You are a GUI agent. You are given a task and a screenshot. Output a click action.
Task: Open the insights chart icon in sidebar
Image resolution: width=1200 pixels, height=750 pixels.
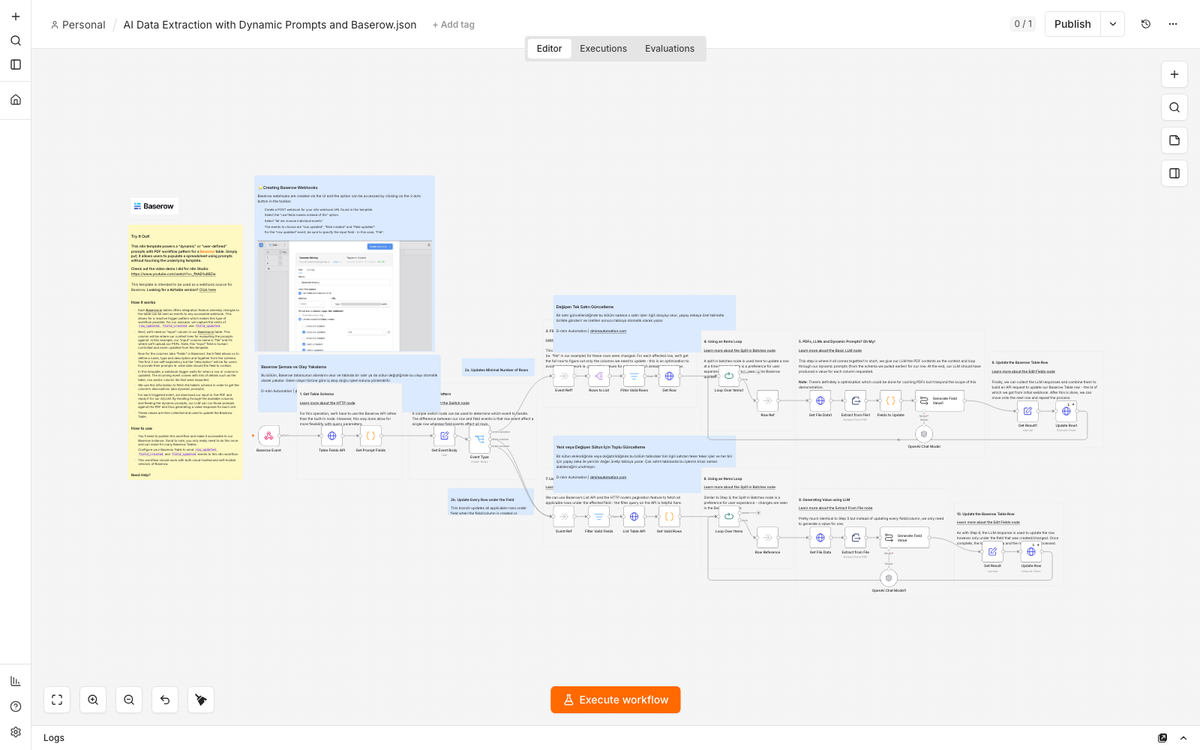click(x=15, y=681)
